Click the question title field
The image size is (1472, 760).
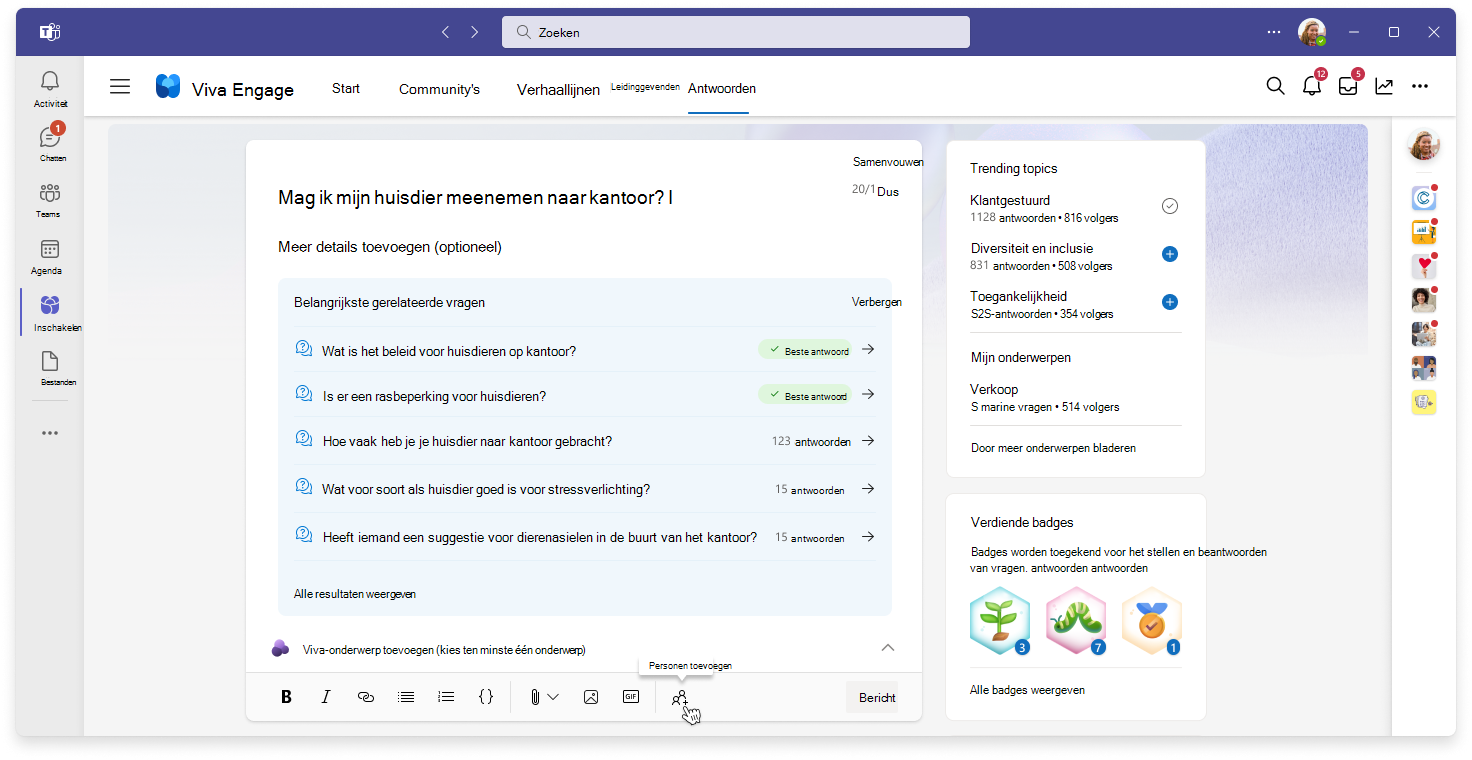475,198
